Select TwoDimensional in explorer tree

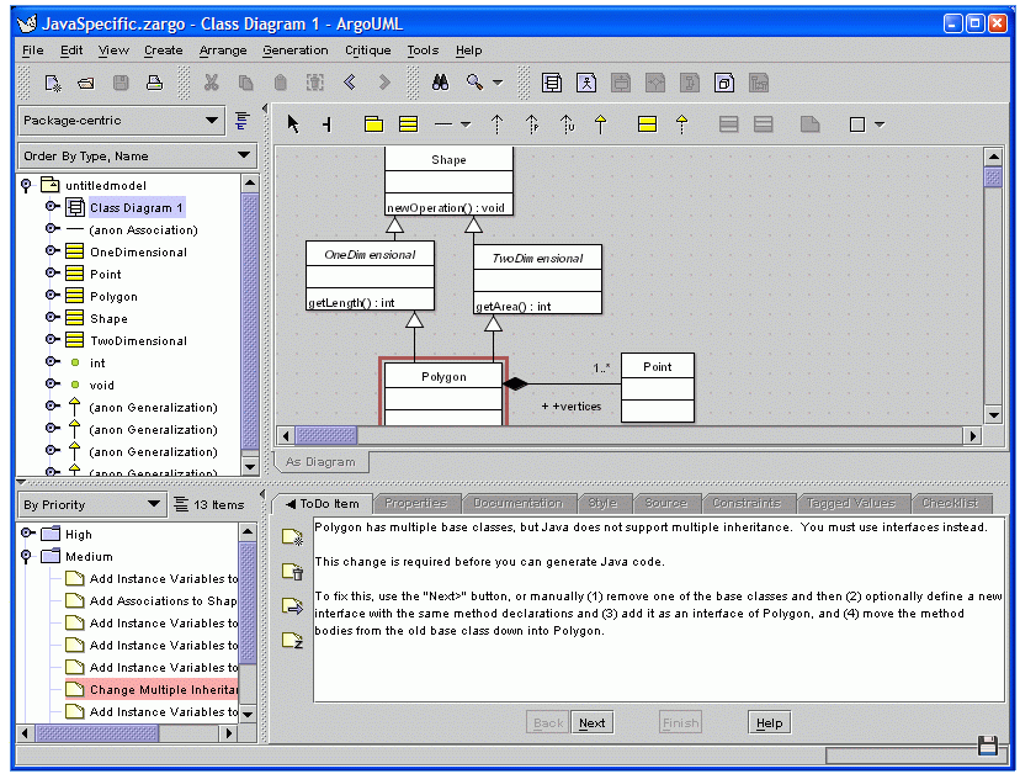[138, 340]
